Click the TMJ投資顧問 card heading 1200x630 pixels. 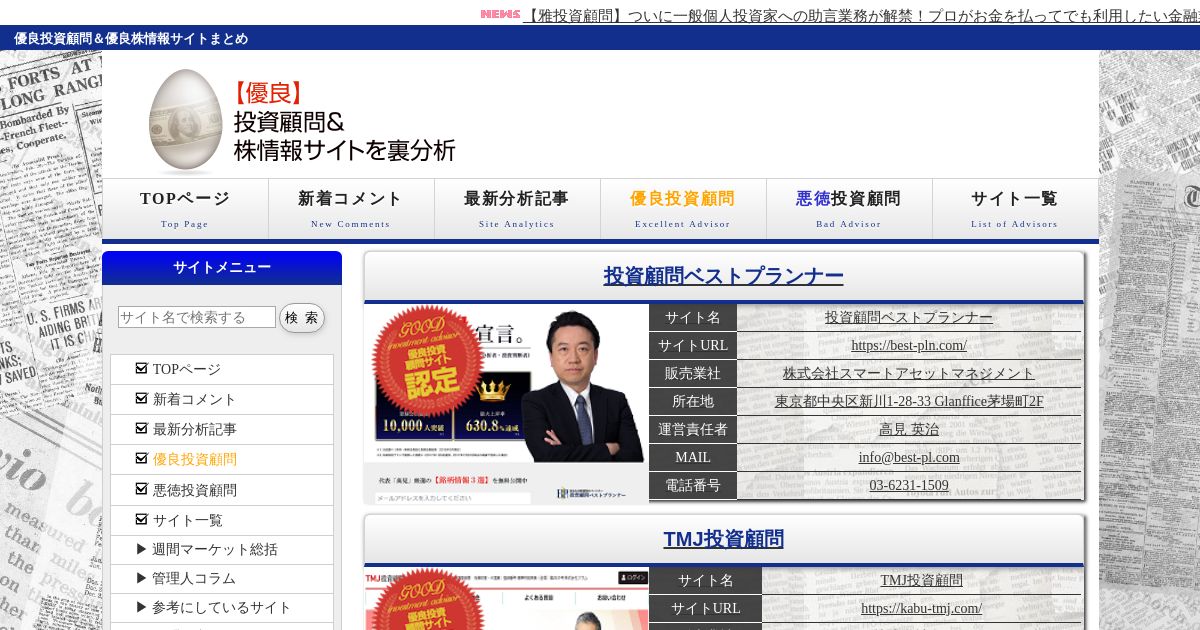(x=724, y=539)
